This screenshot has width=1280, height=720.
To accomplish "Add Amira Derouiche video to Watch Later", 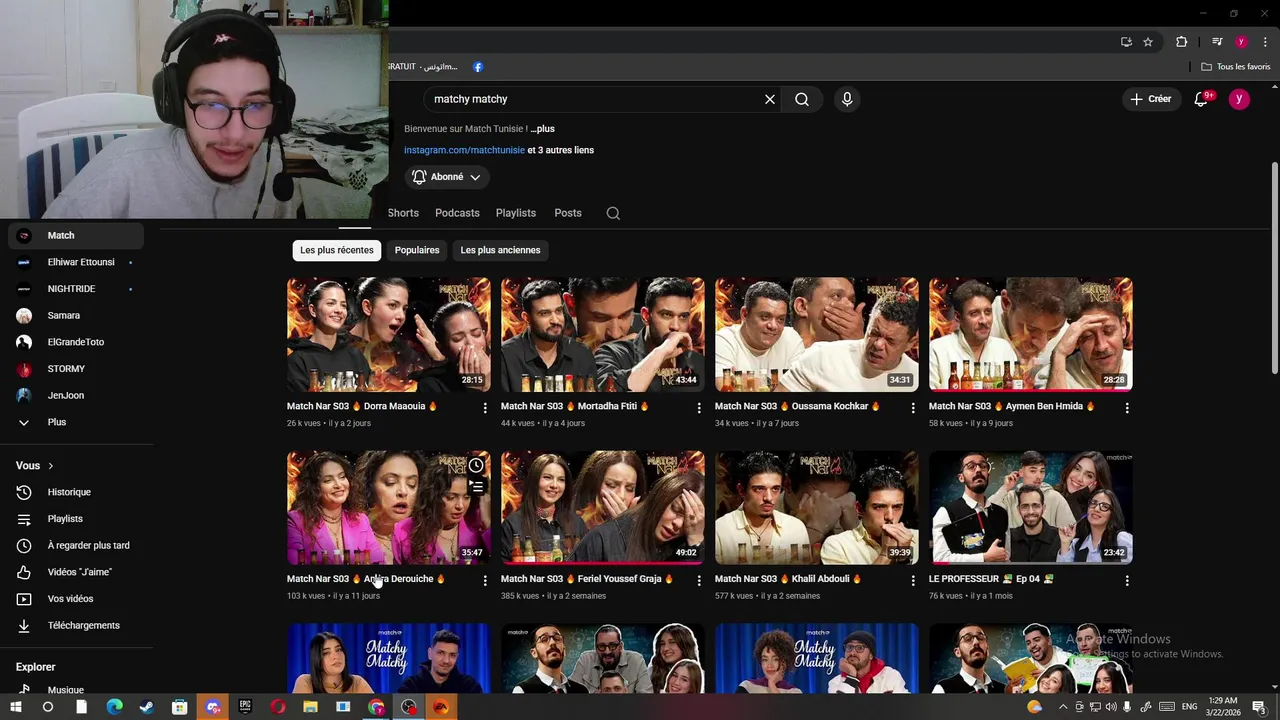I will pyautogui.click(x=476, y=466).
